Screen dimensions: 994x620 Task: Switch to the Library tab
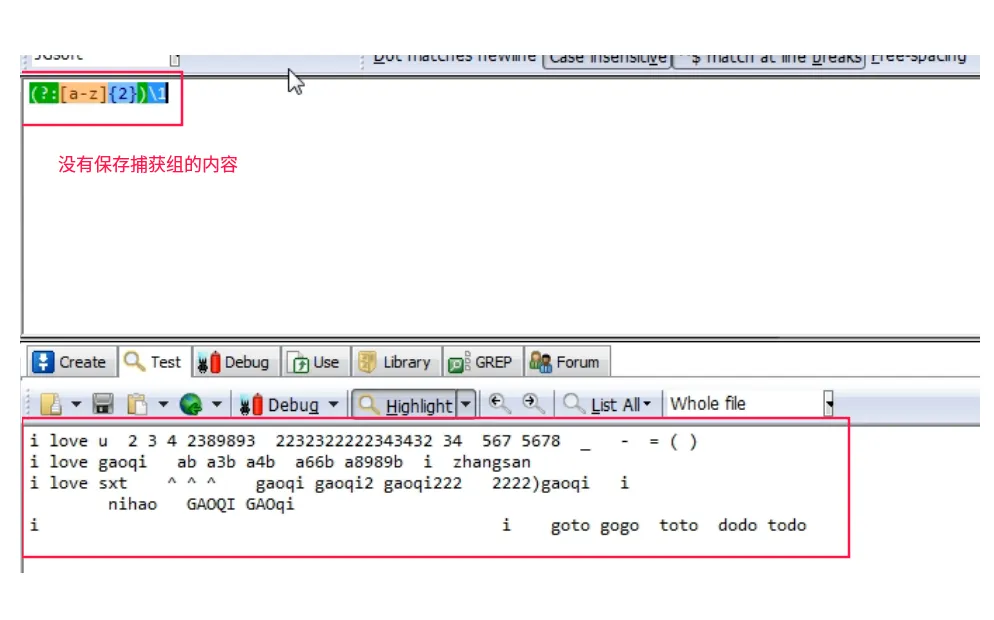(x=396, y=362)
